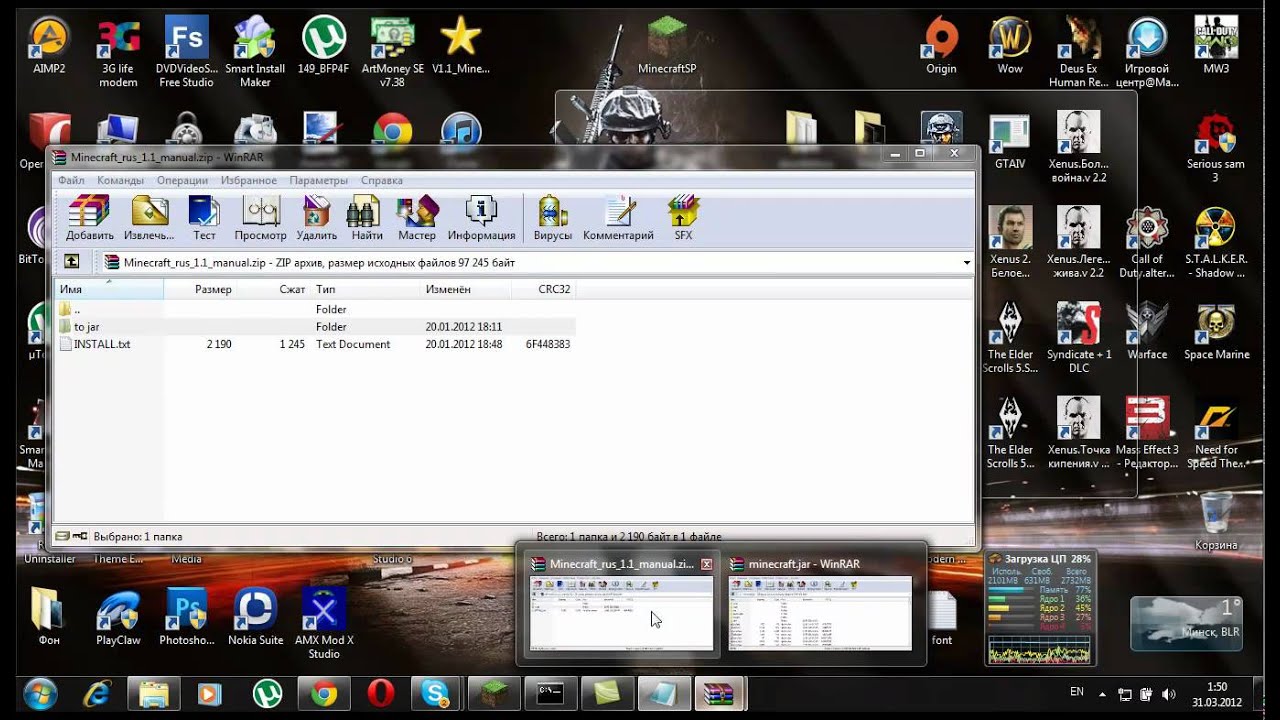Launch Internet Explorer from the taskbar
This screenshot has height=720, width=1280.
tap(96, 693)
